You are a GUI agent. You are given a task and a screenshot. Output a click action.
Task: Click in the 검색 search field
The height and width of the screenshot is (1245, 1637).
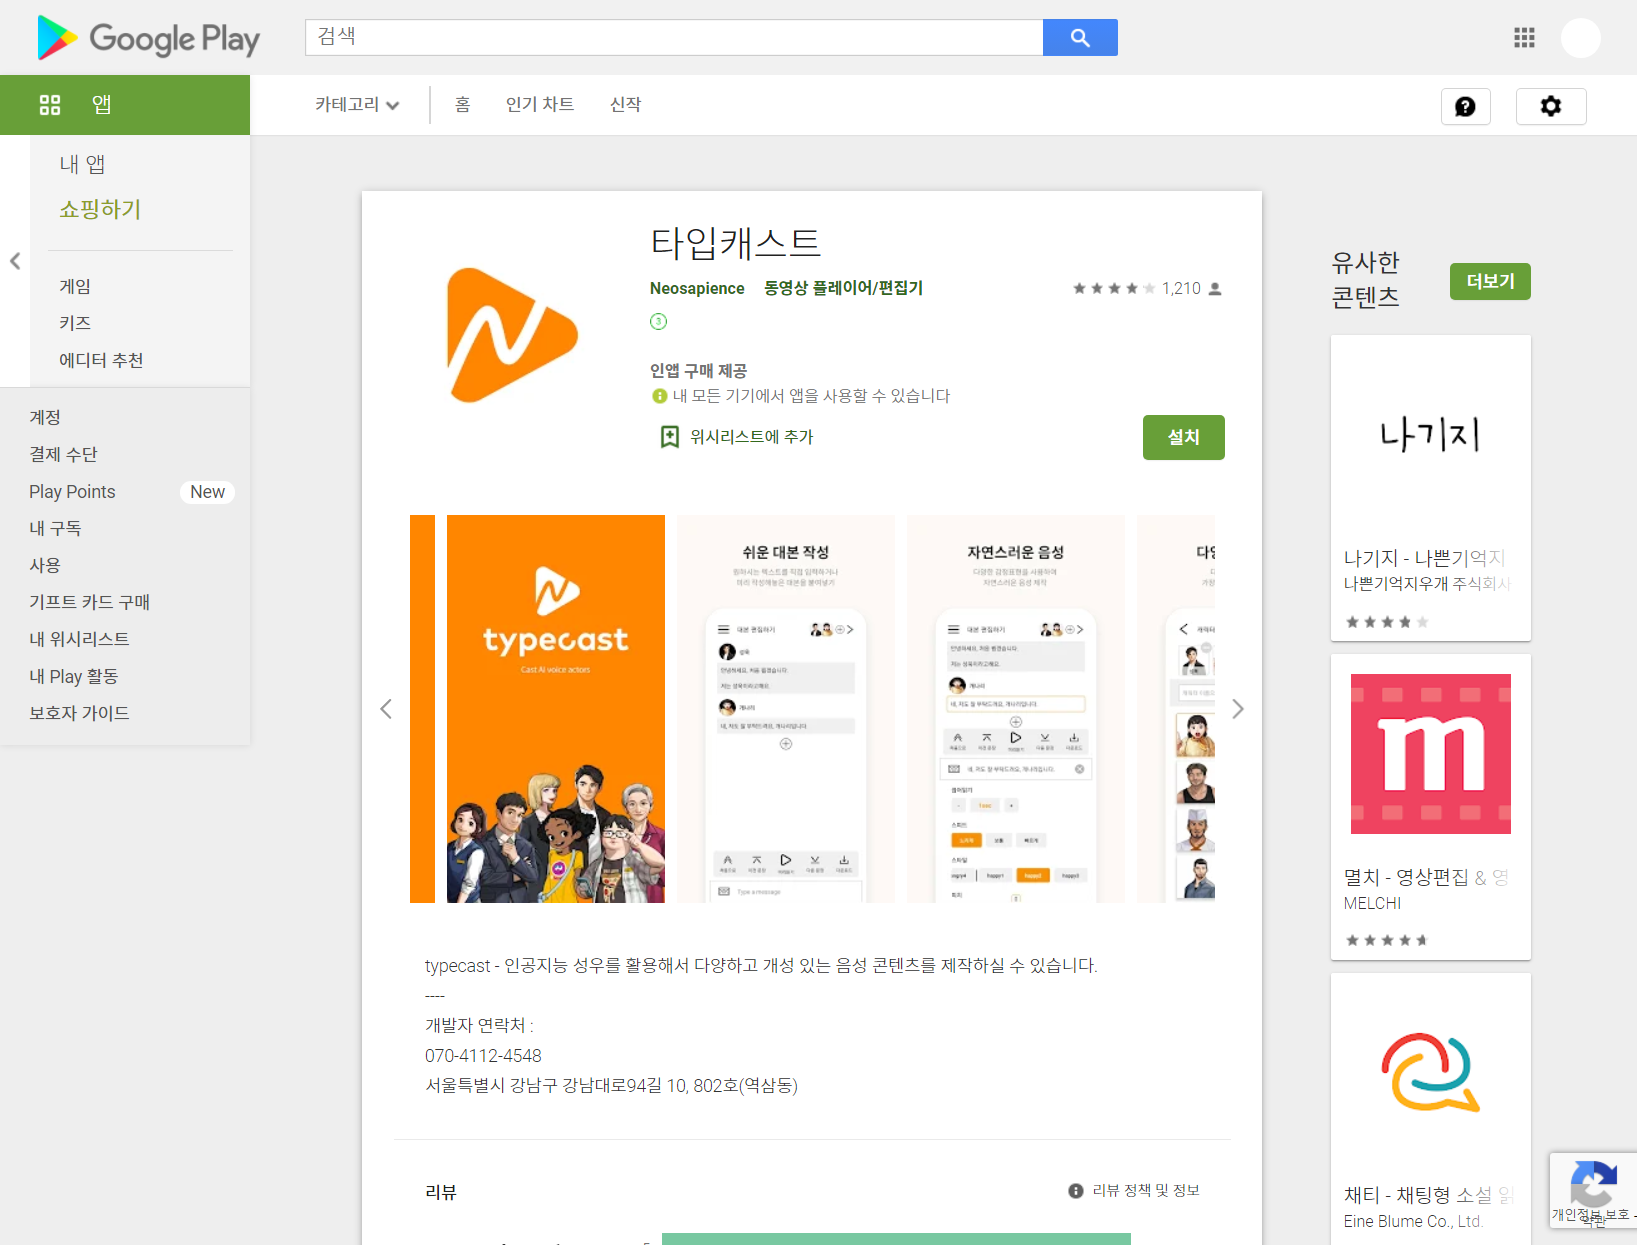pyautogui.click(x=674, y=38)
